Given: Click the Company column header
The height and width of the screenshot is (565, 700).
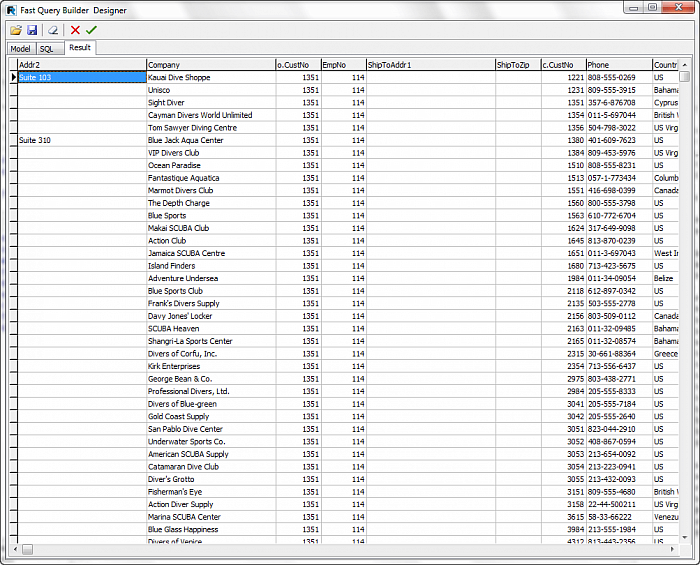Looking at the screenshot, I should pos(210,65).
